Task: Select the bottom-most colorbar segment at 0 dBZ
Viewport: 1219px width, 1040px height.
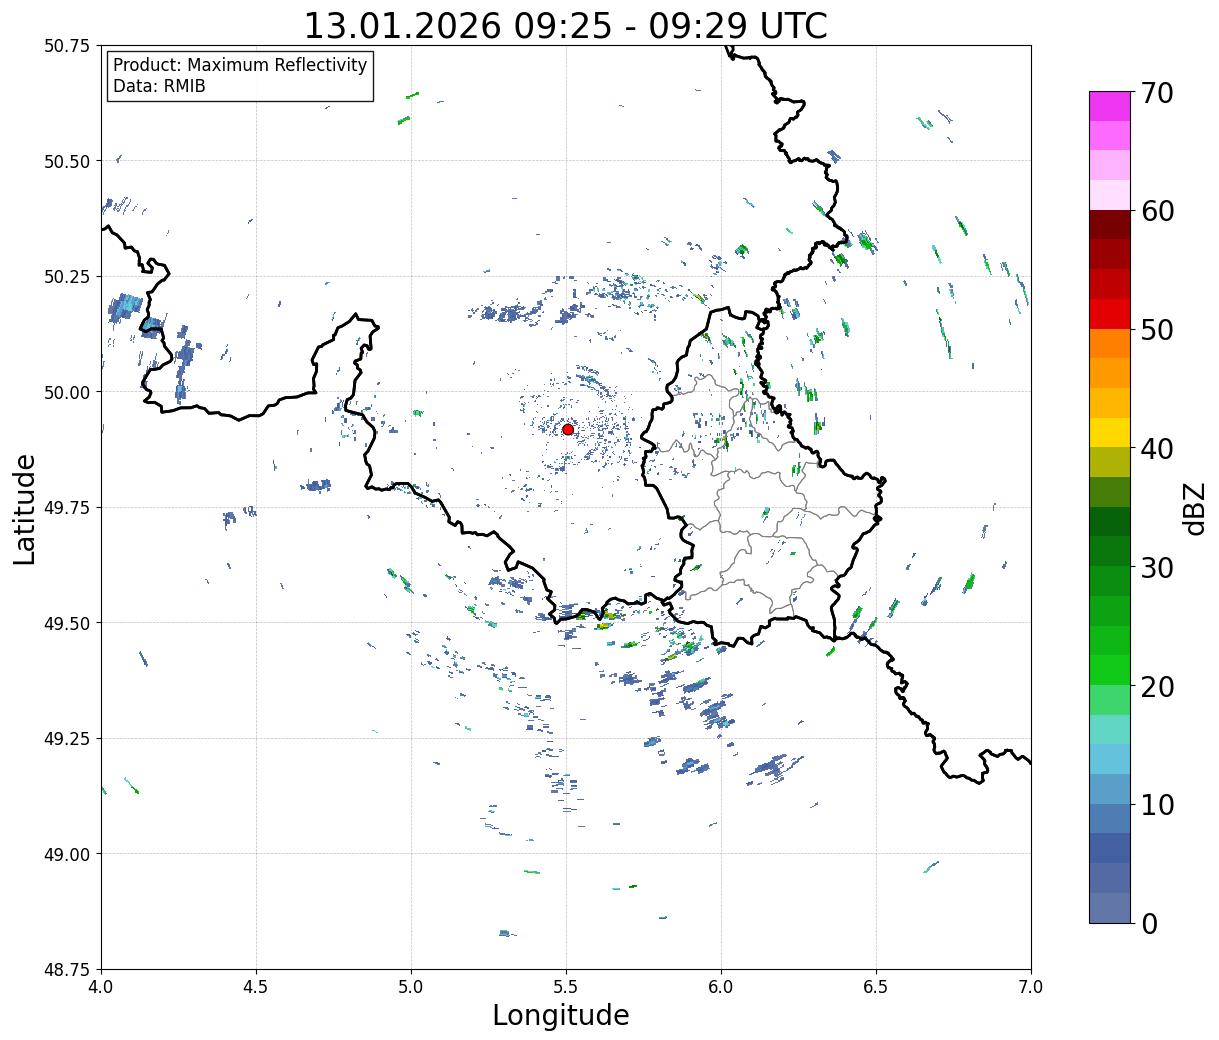Action: point(1109,907)
